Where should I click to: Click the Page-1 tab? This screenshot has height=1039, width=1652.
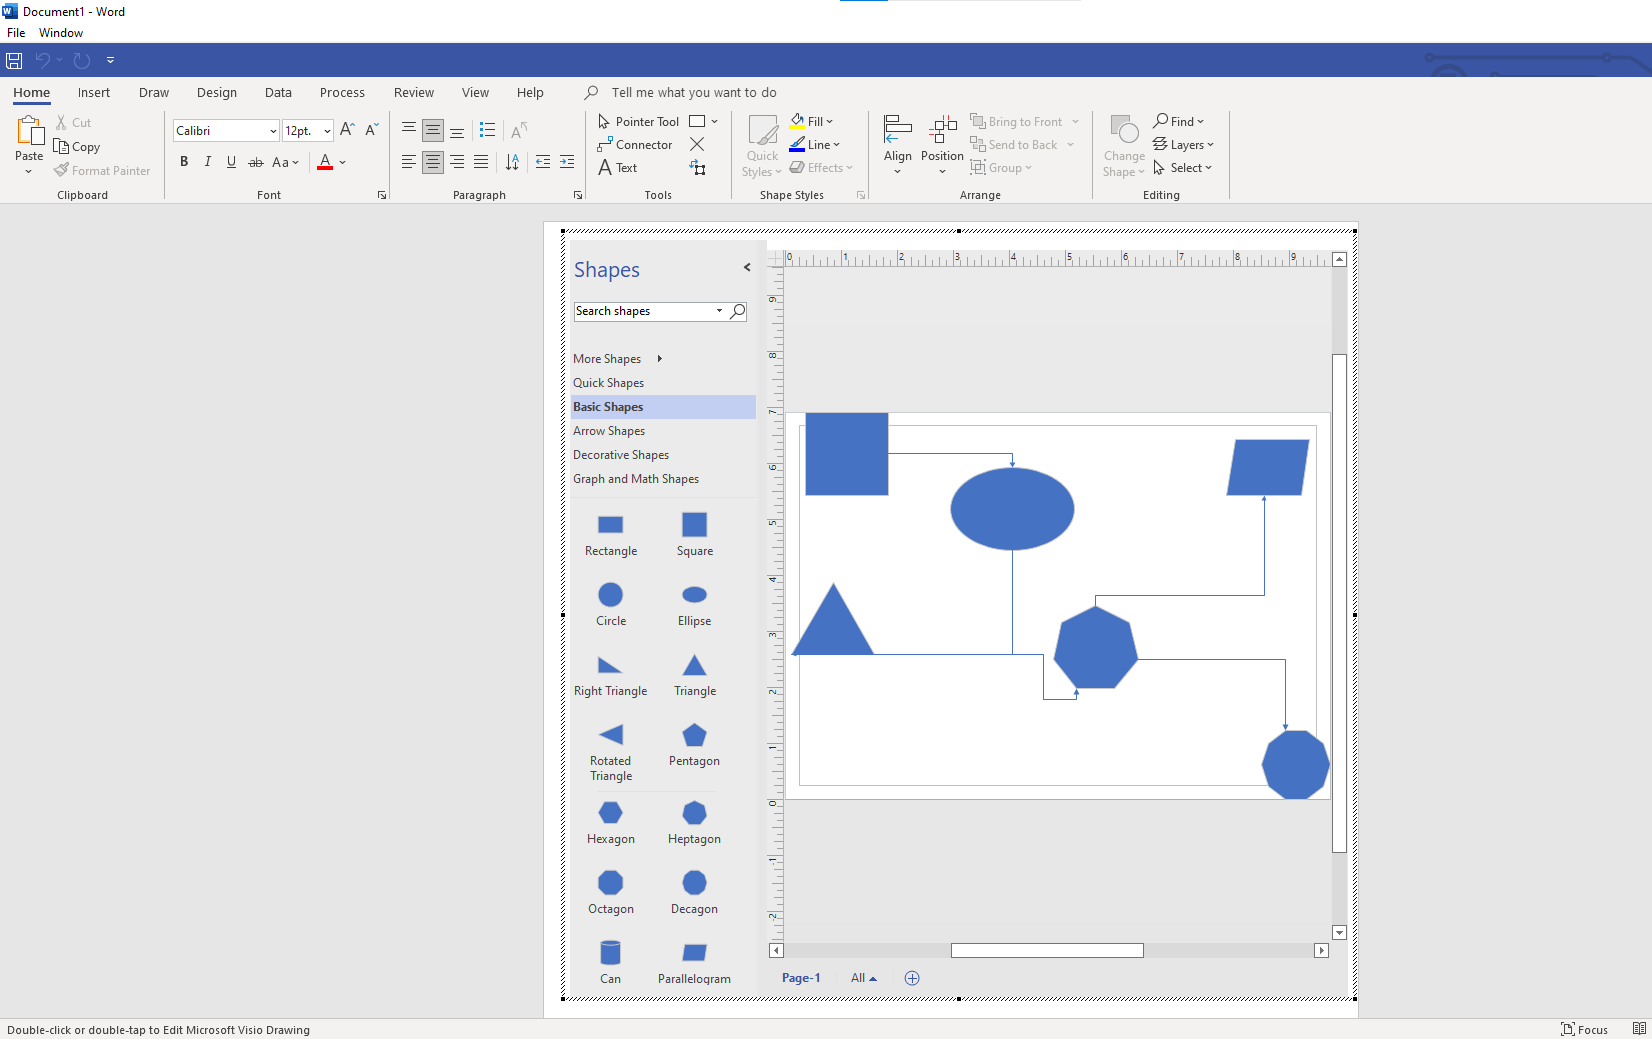tap(801, 978)
